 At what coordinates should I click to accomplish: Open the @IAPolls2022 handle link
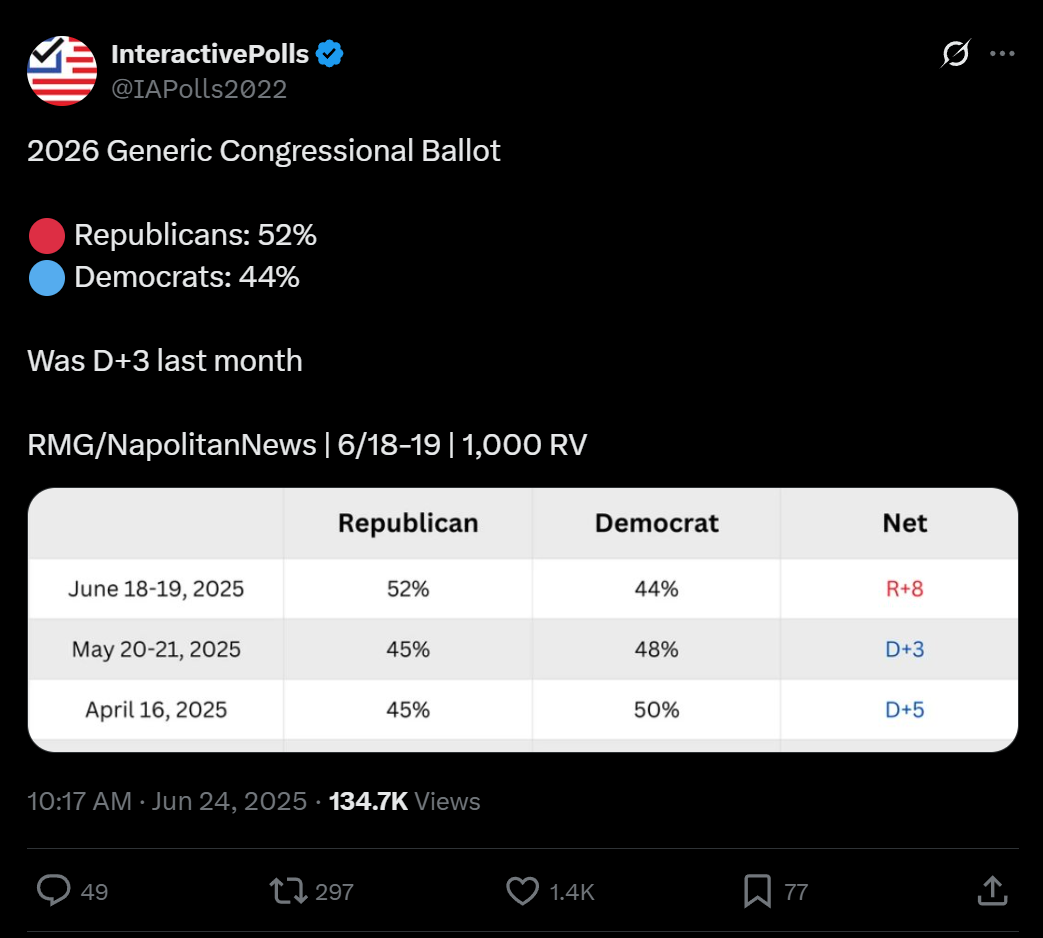[199, 88]
